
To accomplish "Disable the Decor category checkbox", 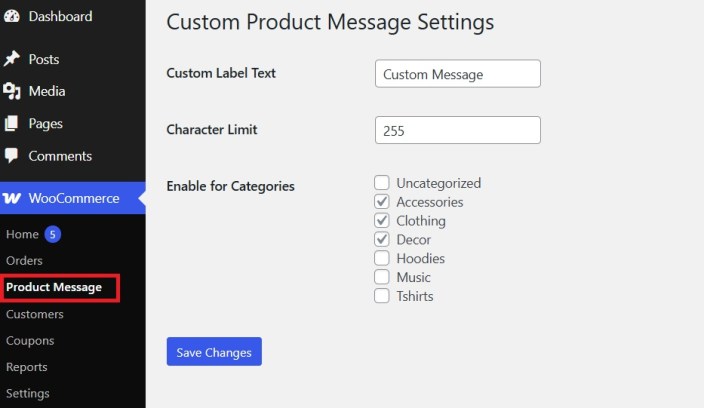I will 382,239.
